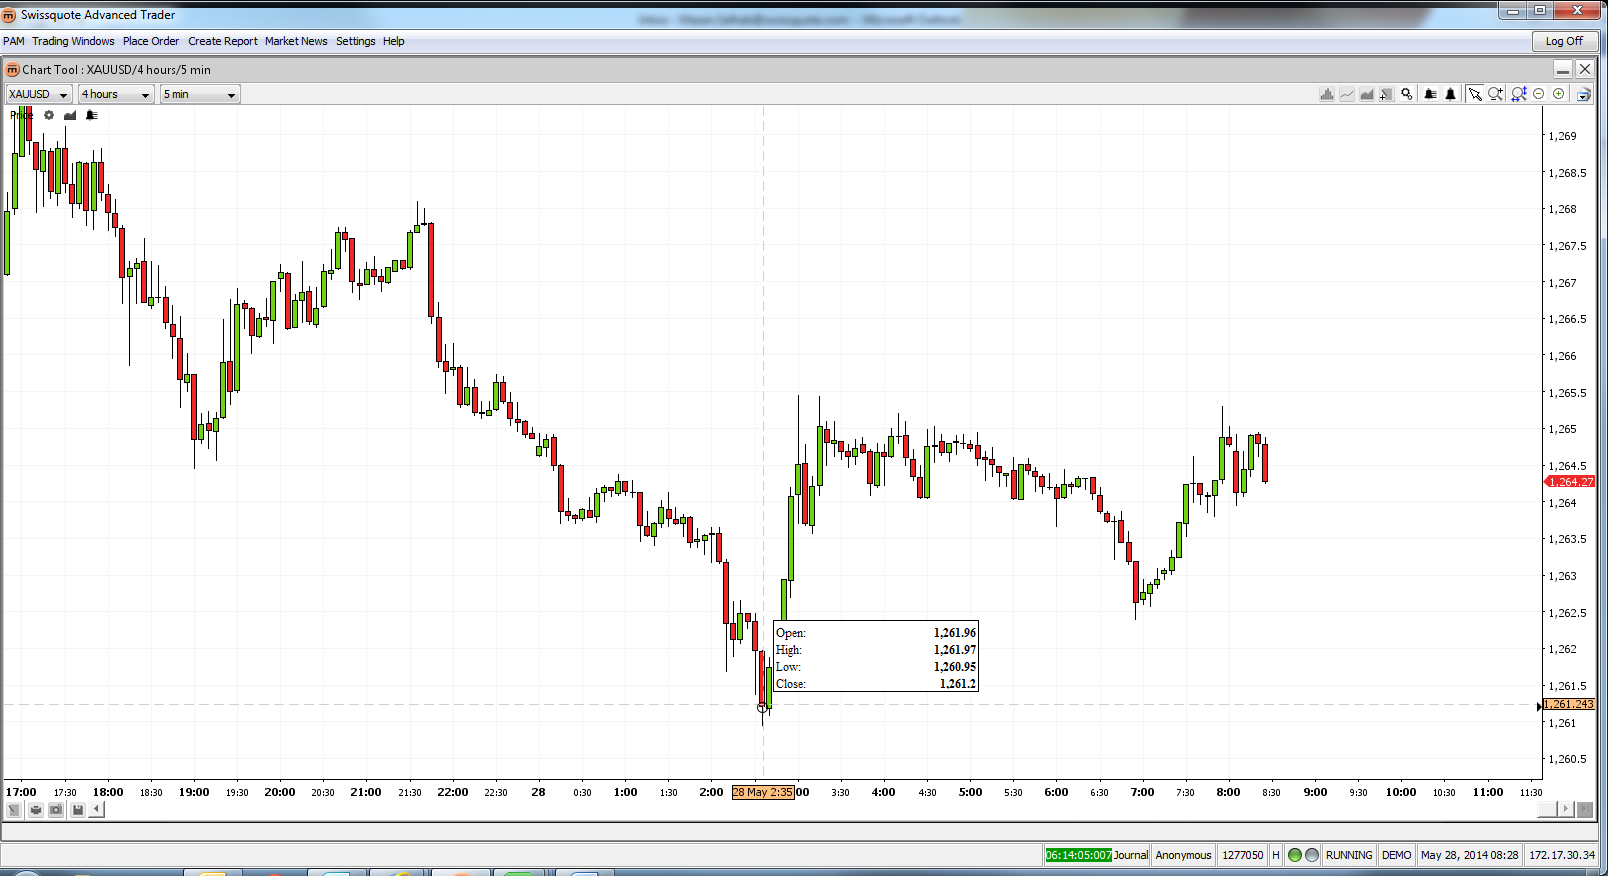The height and width of the screenshot is (876, 1608).
Task: Print the chart with printer icon
Action: coord(35,810)
